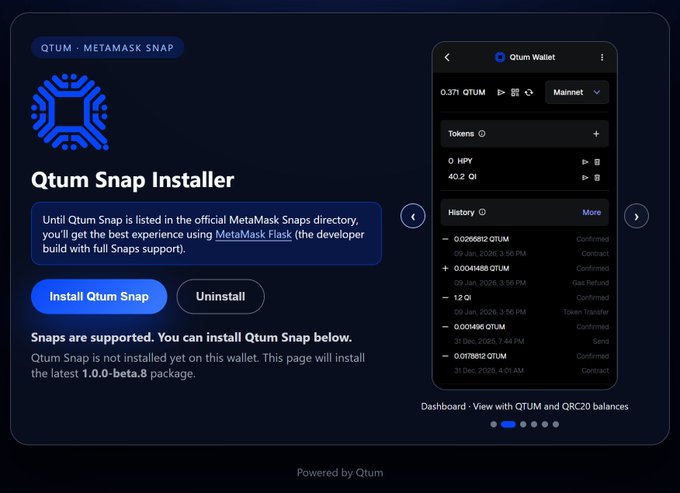Click the back arrow in Qtum Wallet header
This screenshot has height=493, width=680.
[x=447, y=58]
